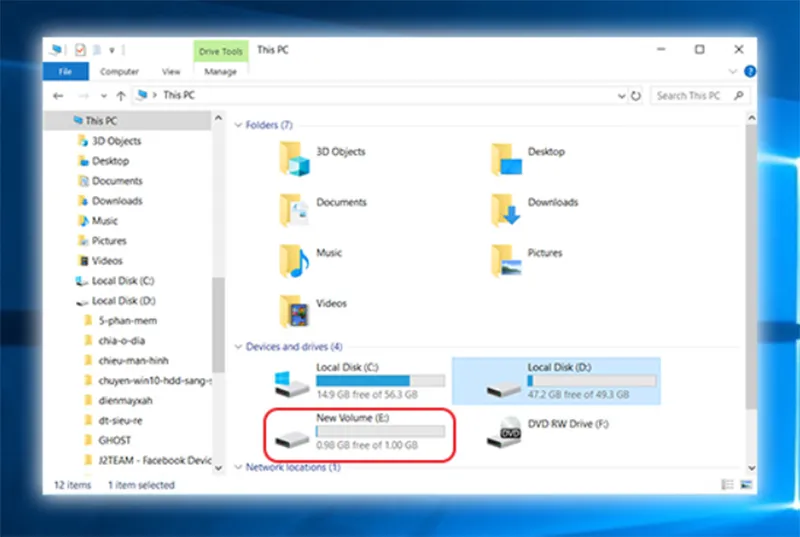Viewport: 800px width, 537px height.
Task: Switch to the View ribbon tab
Action: (171, 71)
